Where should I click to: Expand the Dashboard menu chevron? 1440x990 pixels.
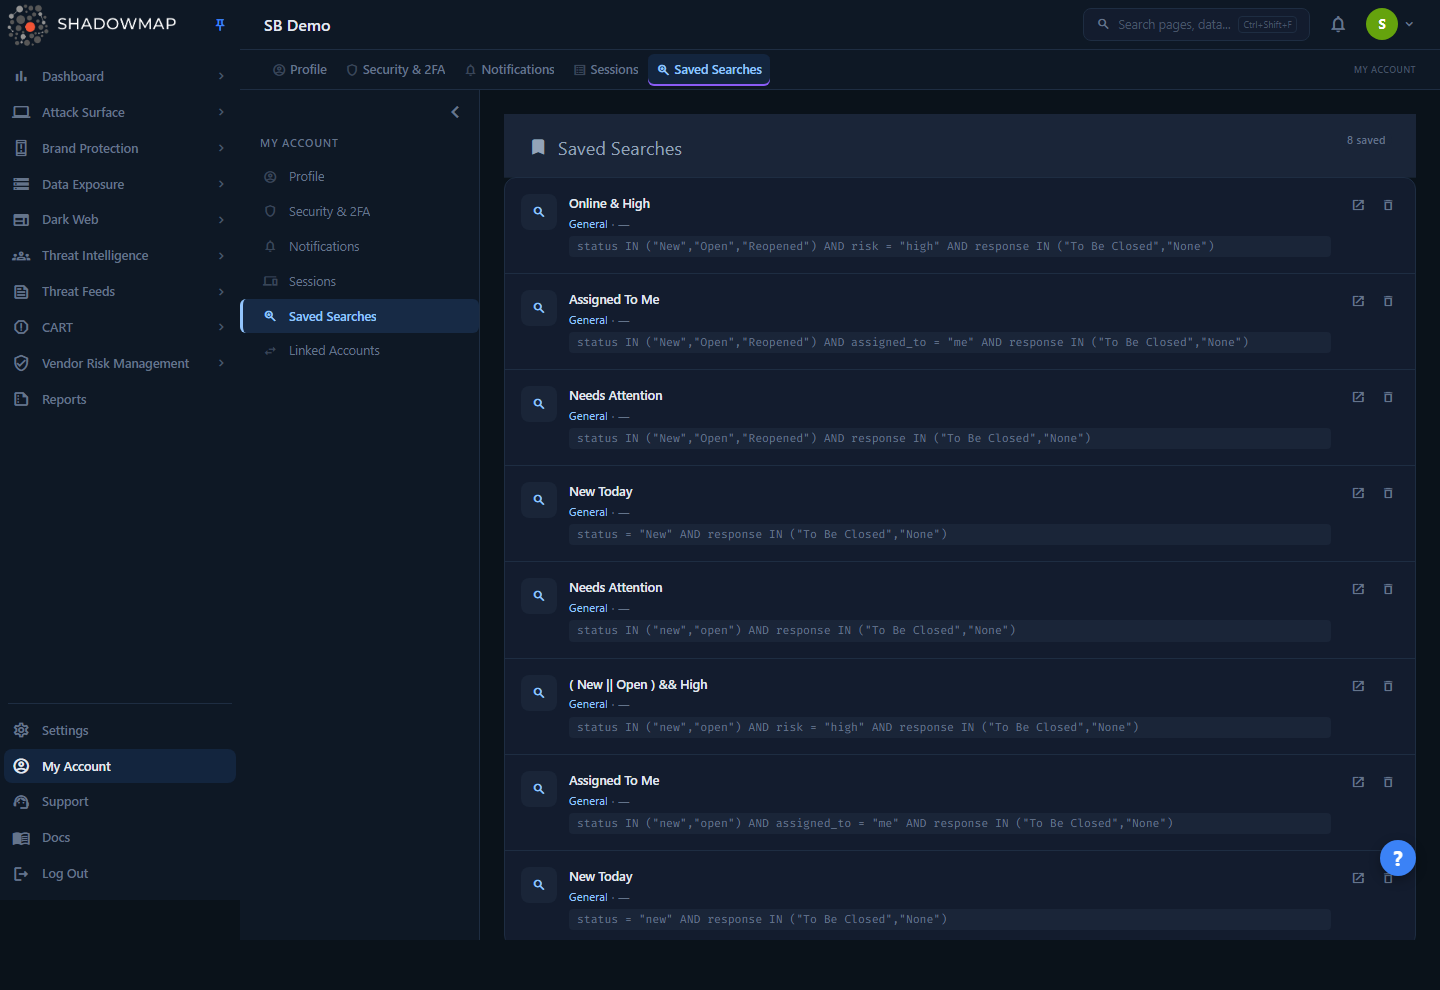click(x=221, y=76)
